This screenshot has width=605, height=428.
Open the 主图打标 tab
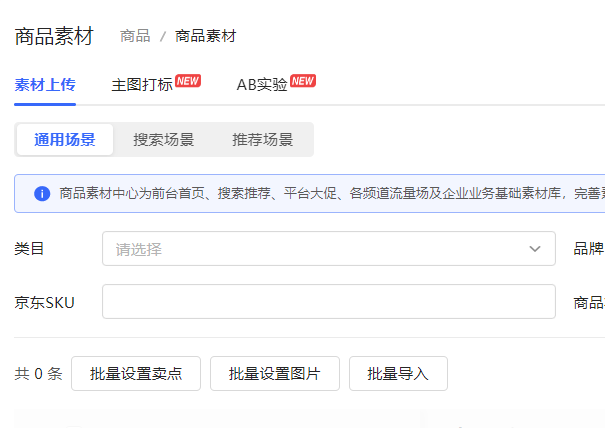click(x=141, y=85)
